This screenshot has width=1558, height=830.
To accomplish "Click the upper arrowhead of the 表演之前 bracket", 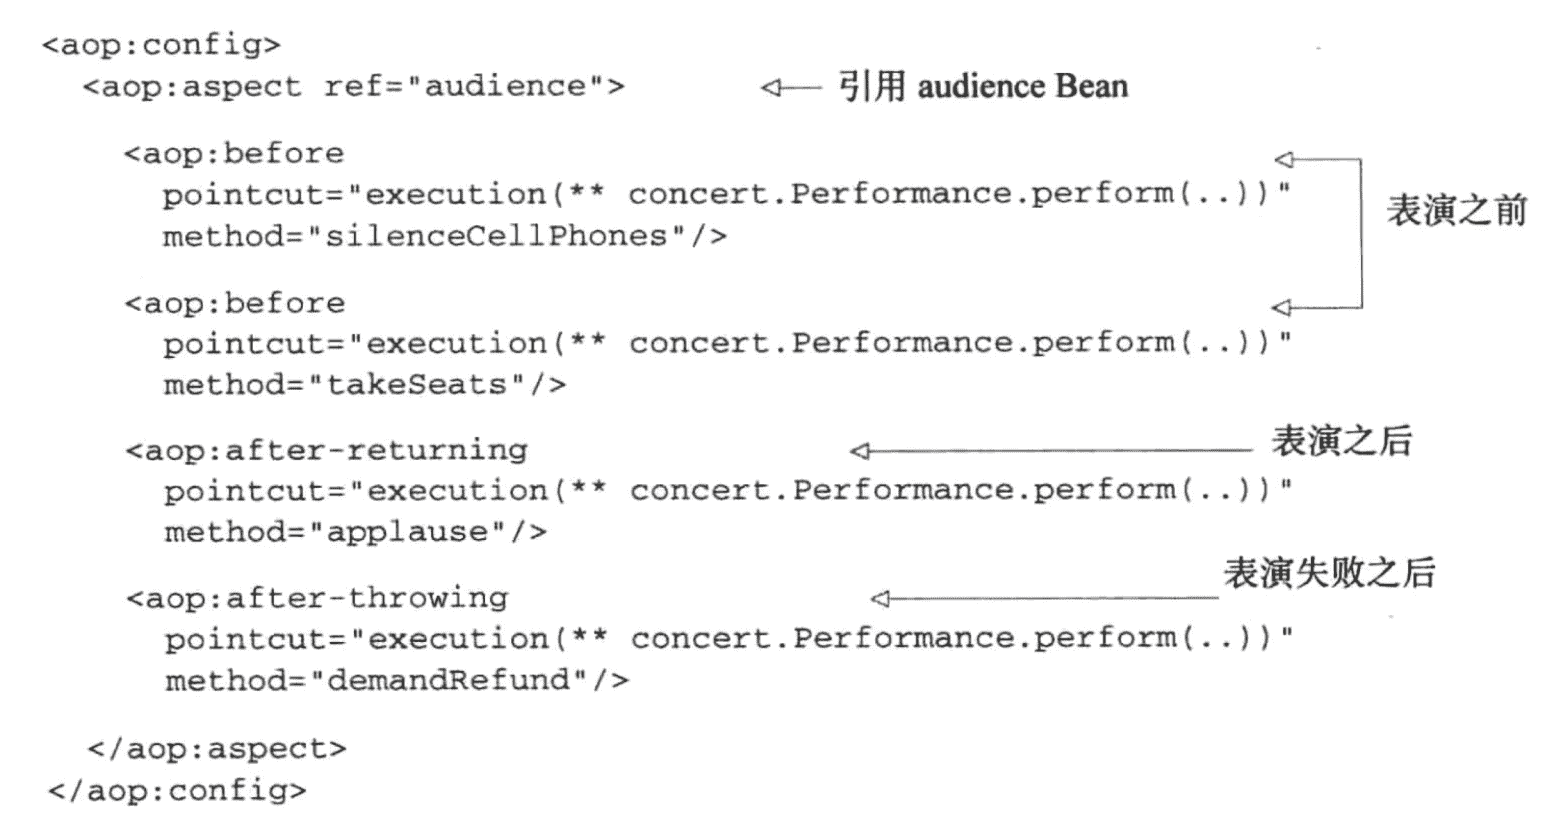I will pyautogui.click(x=1284, y=159).
